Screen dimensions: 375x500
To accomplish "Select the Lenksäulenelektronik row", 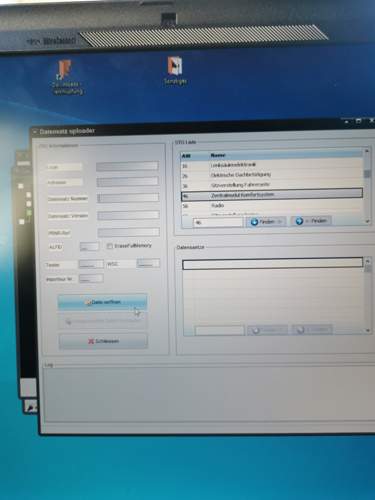I will 272,165.
